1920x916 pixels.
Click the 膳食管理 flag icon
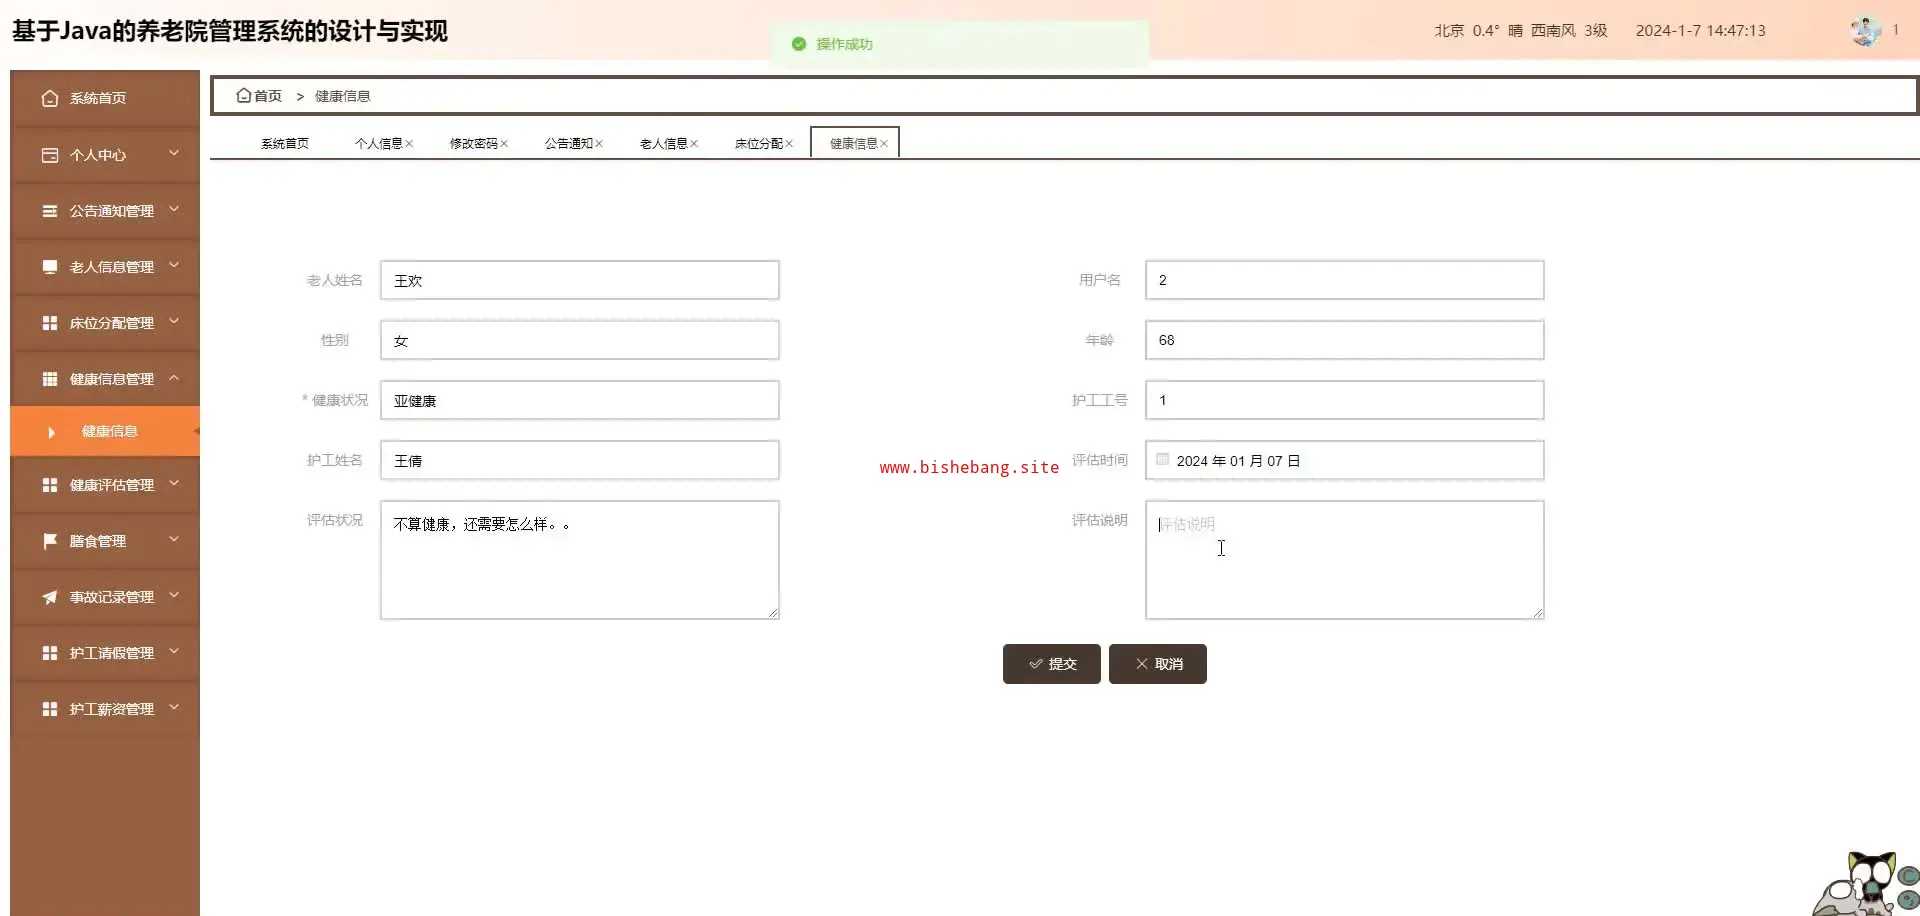(x=50, y=541)
